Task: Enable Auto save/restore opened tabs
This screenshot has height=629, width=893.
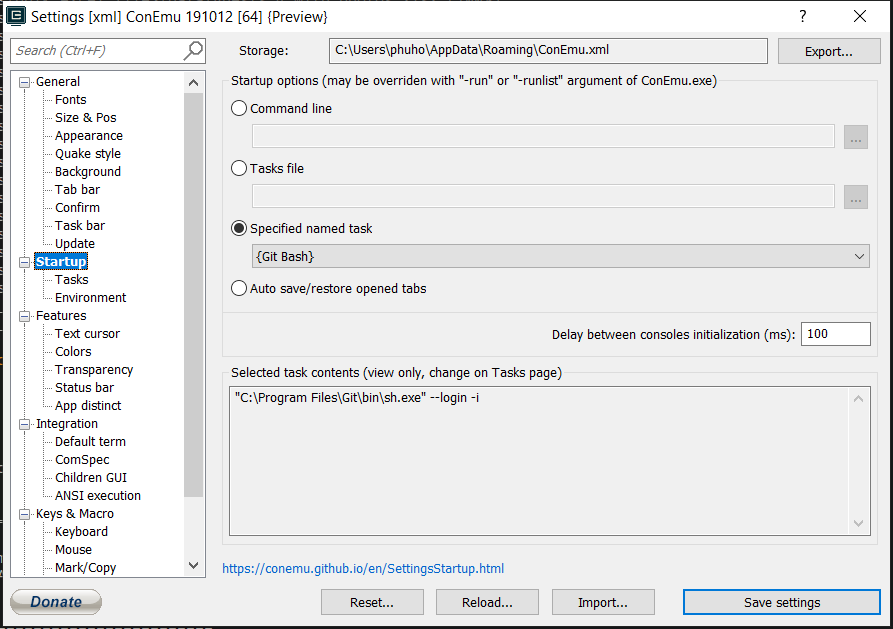Action: 239,289
